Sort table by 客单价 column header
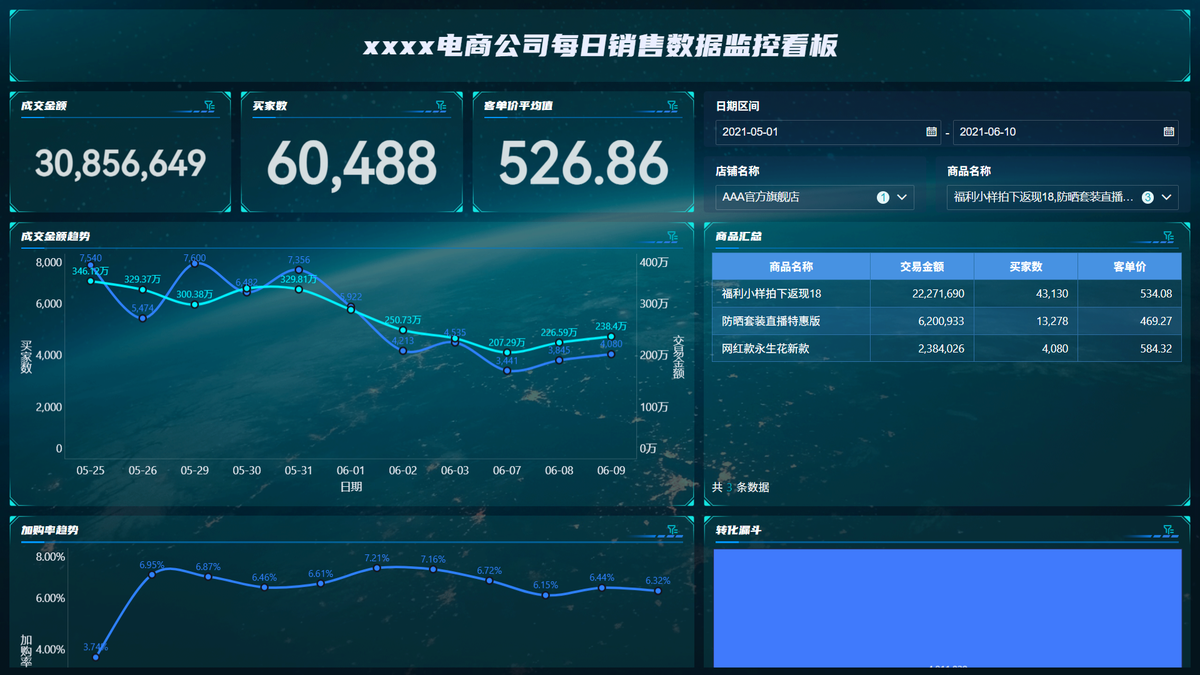 pyautogui.click(x=1130, y=267)
